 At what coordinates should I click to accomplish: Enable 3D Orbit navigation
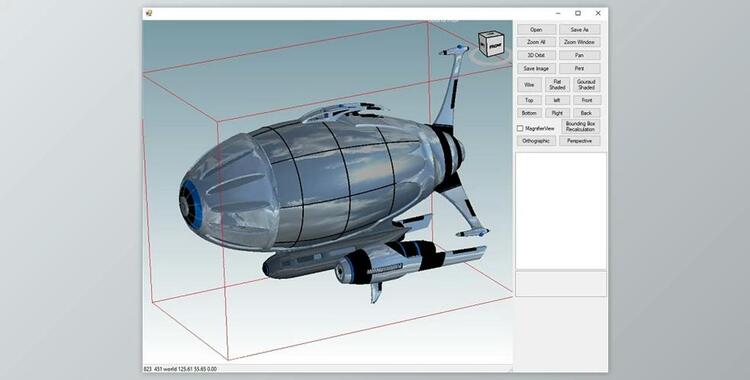point(536,55)
